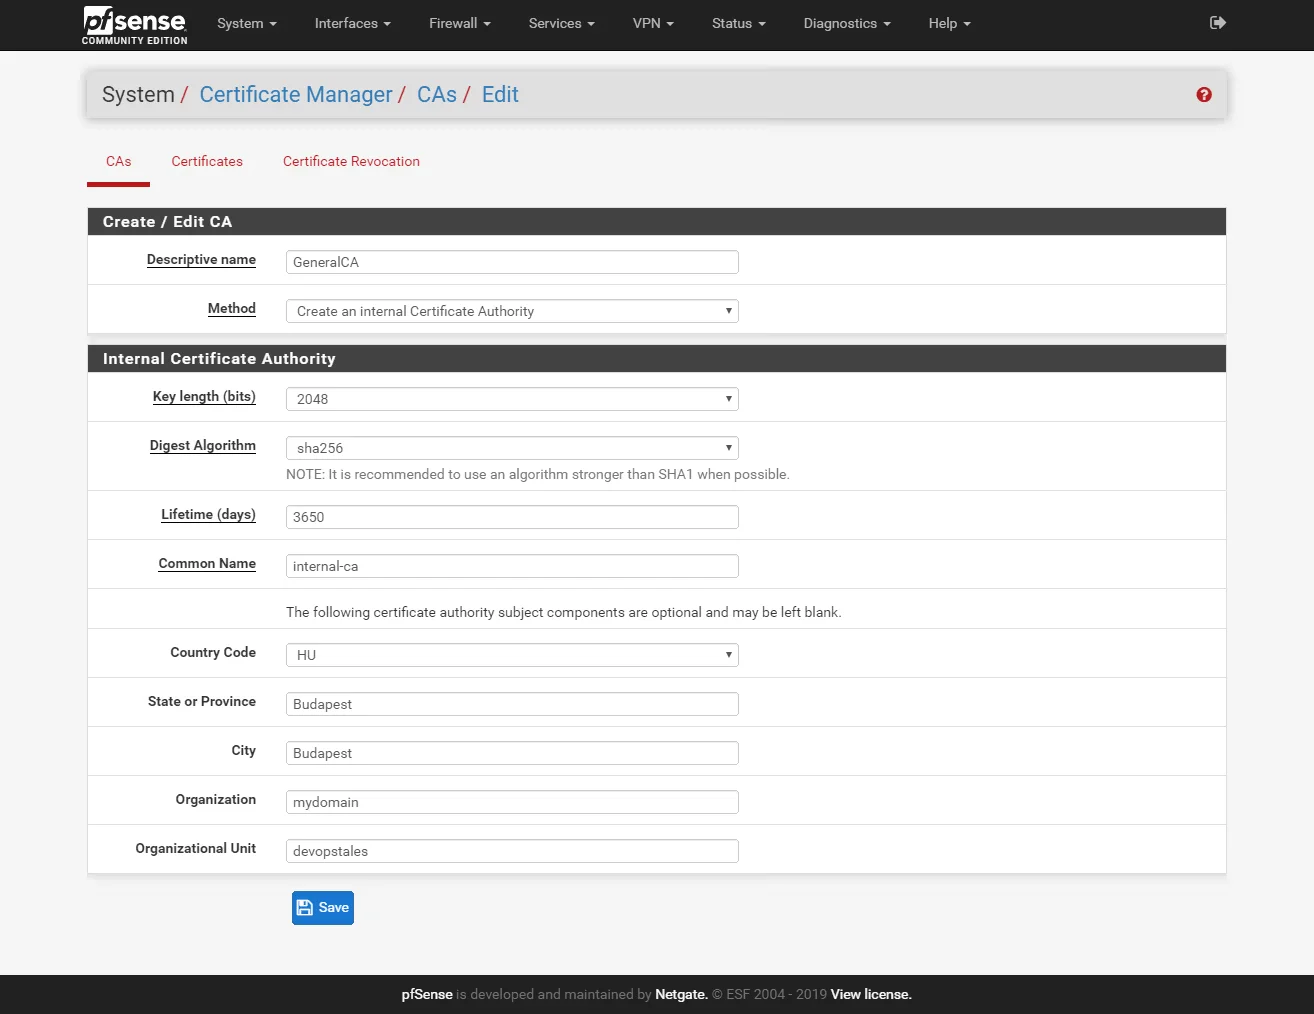
Task: Click the Common Name text field
Action: (511, 565)
